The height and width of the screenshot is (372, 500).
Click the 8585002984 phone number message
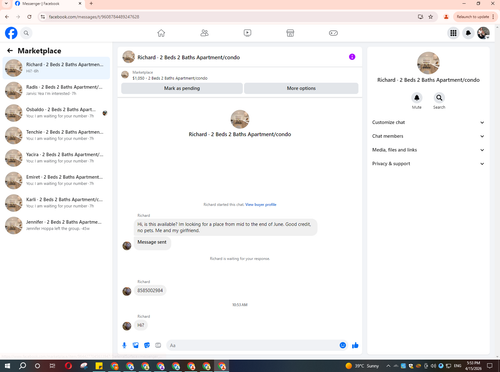[150, 290]
